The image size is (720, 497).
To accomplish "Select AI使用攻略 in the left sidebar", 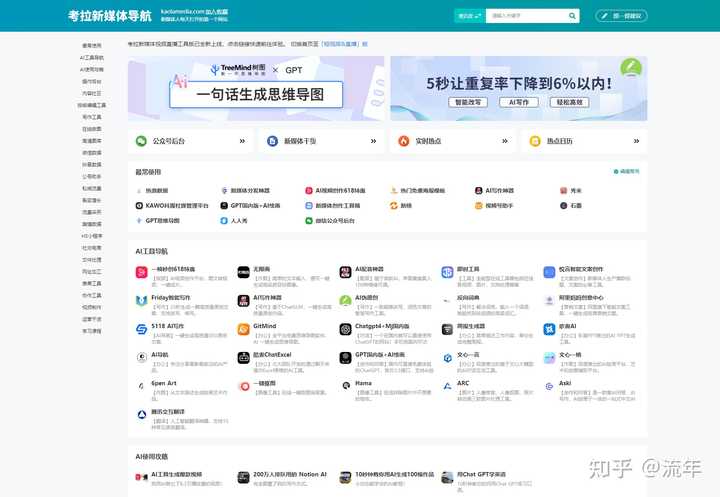I will [x=92, y=70].
